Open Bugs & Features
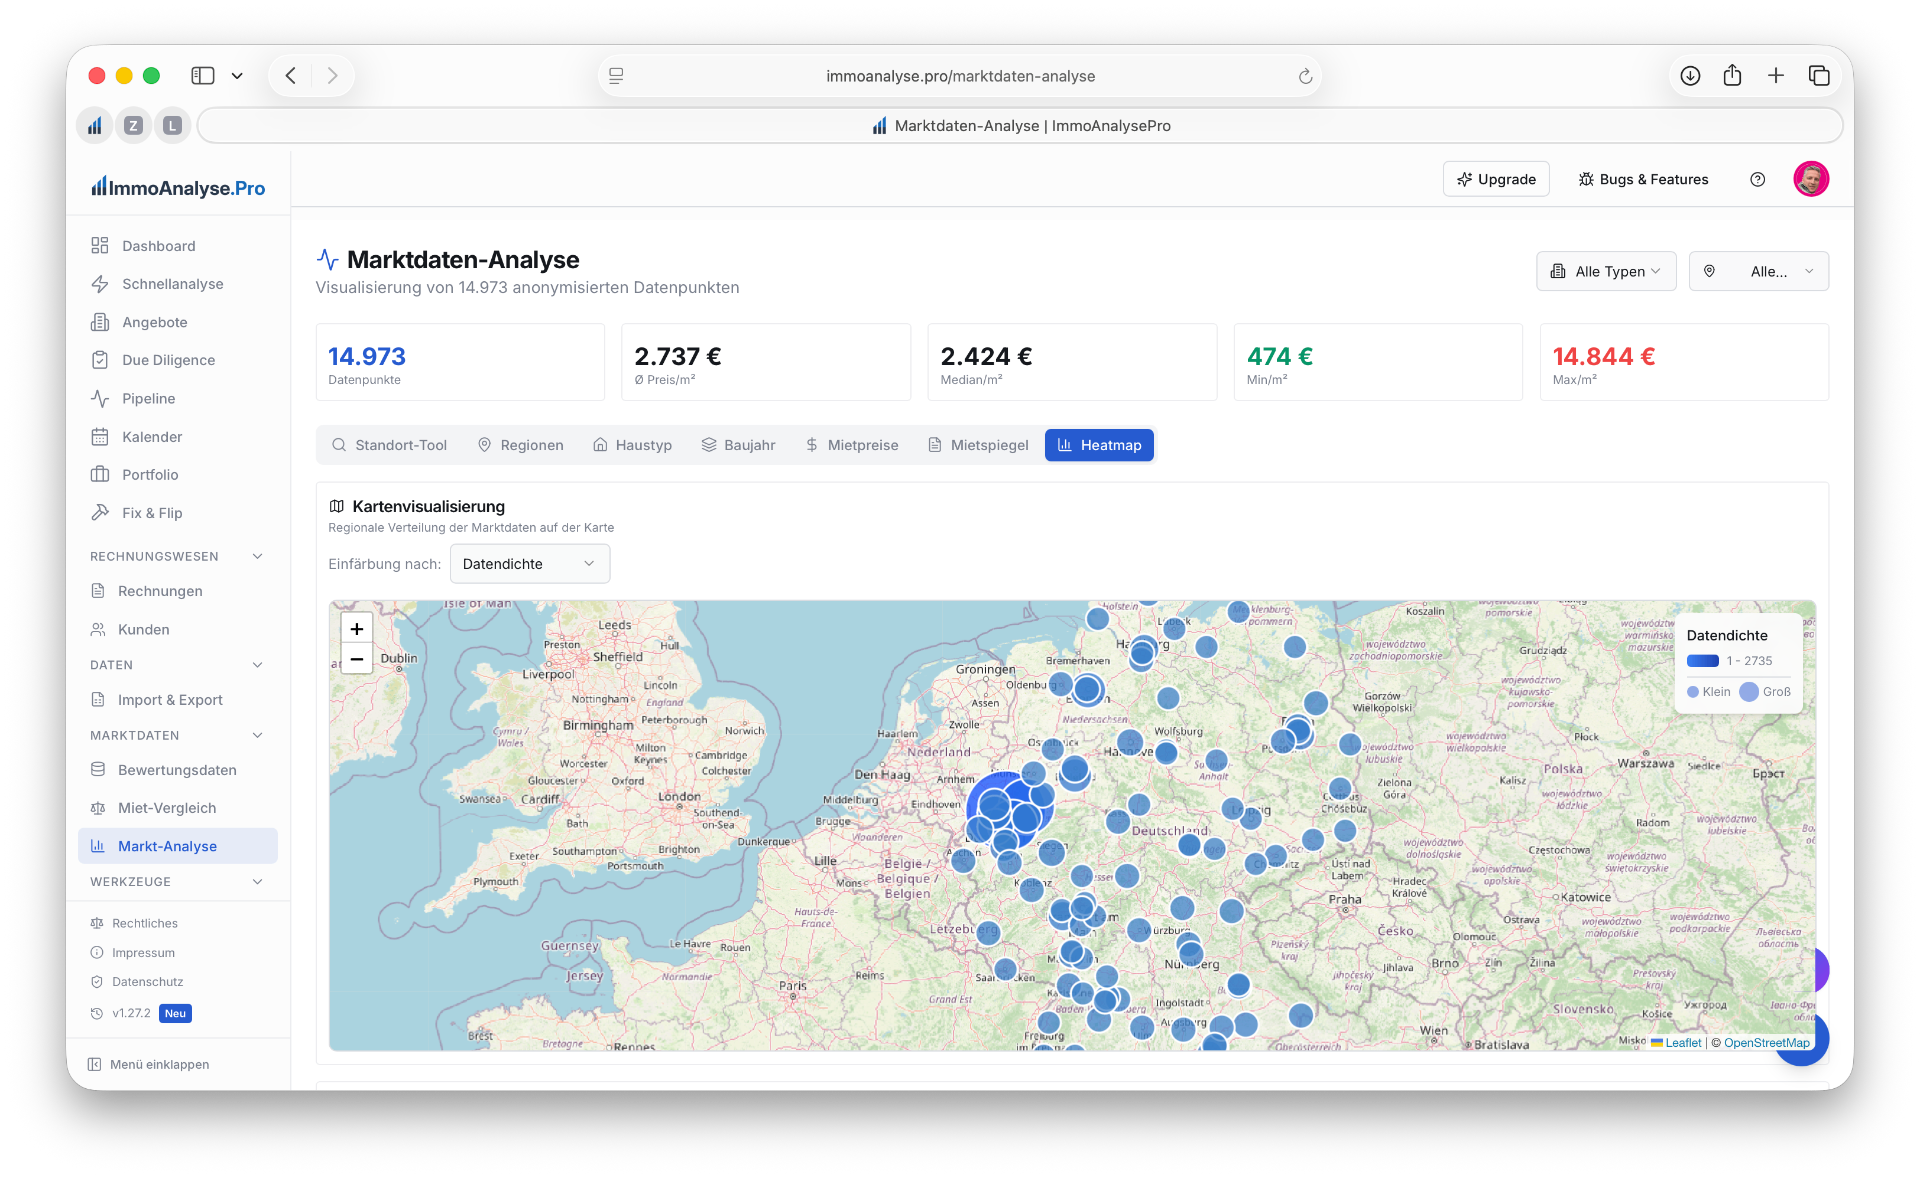This screenshot has height=1178, width=1920. (x=1643, y=179)
